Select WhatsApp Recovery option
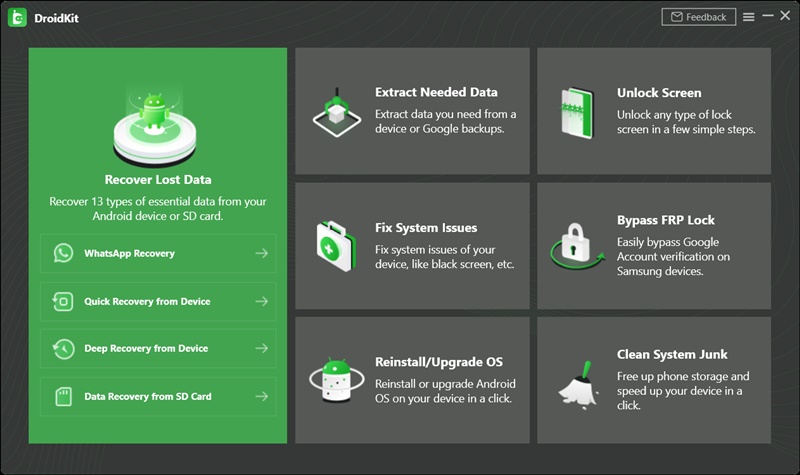Viewport: 800px width, 475px height. (x=129, y=254)
